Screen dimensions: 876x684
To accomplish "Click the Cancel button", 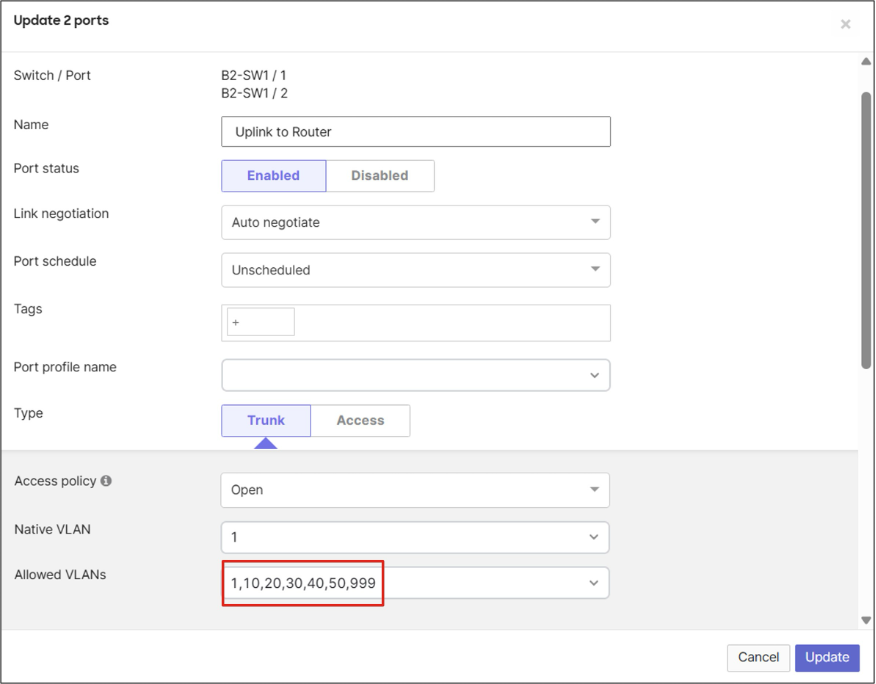I will click(758, 657).
